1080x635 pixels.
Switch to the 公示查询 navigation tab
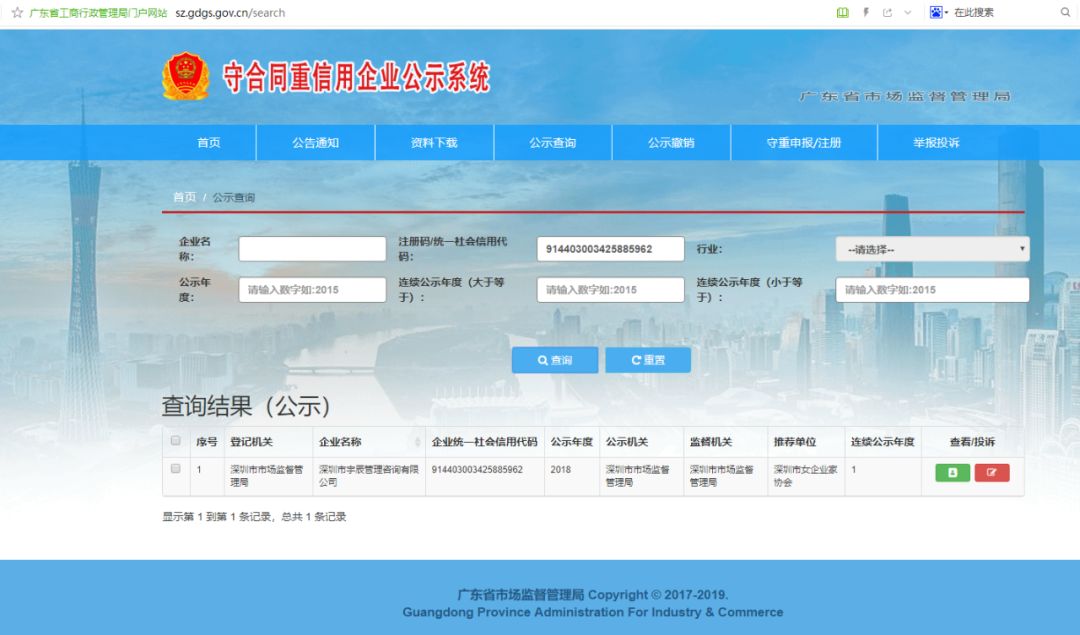coord(551,142)
